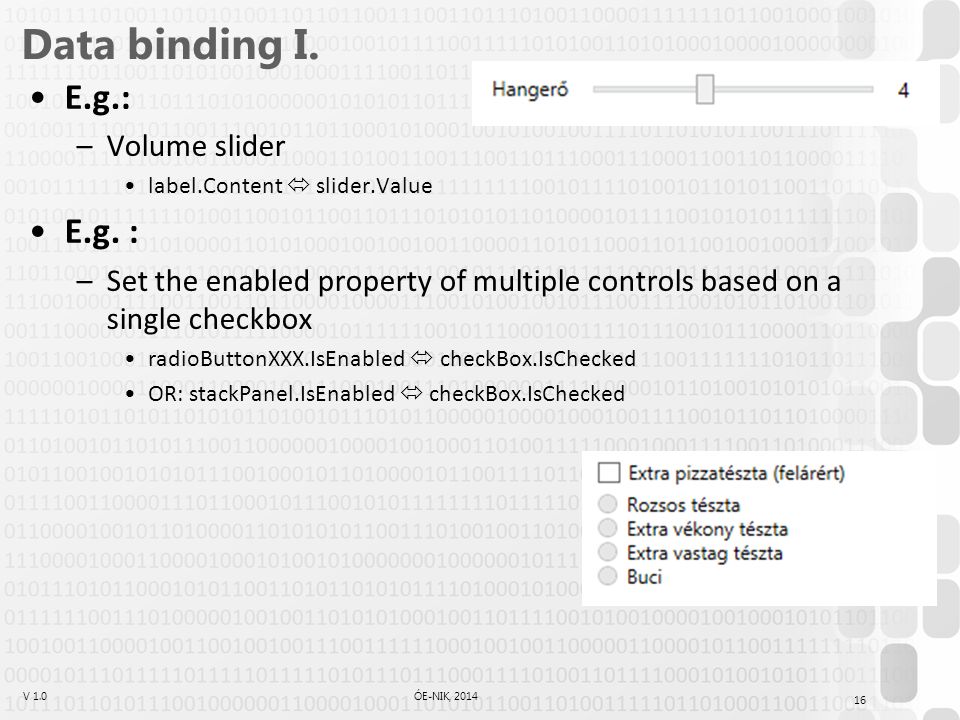Image resolution: width=960 pixels, height=720 pixels.
Task: Click the Data binding I. slide title
Action: [171, 45]
